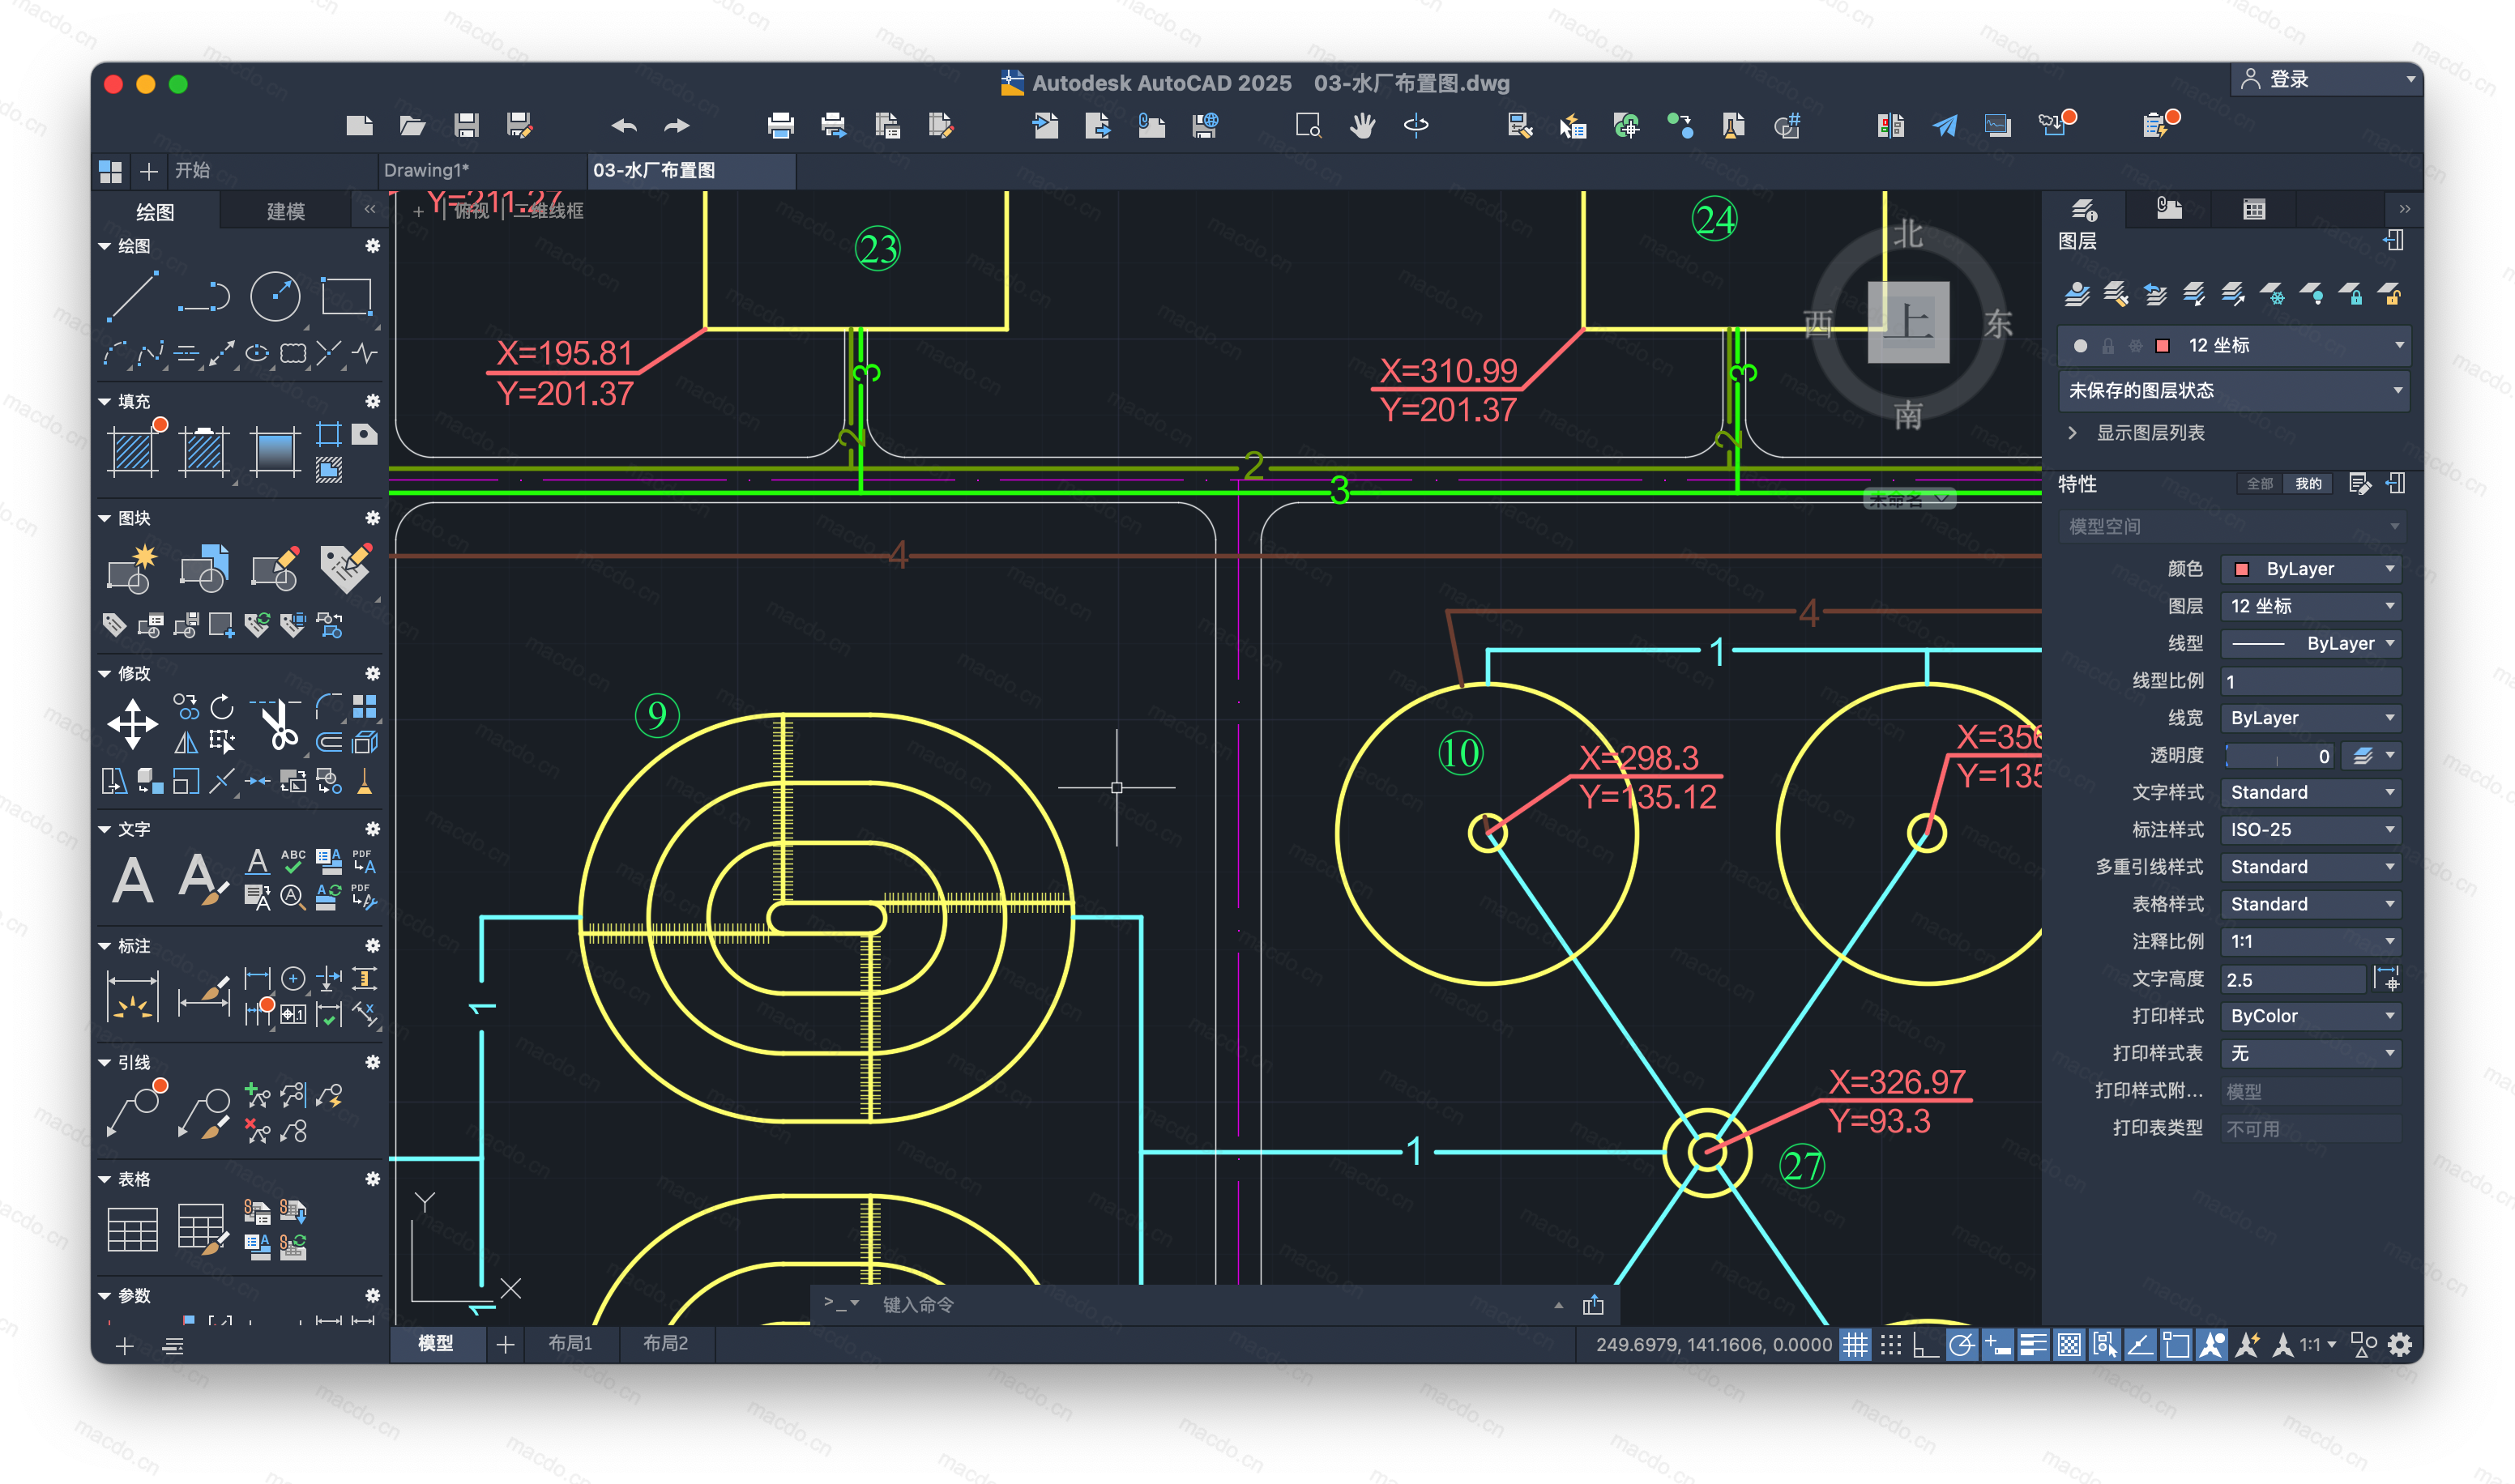The image size is (2515, 1484).
Task: Click 上 face of the ViewCube
Action: tap(1908, 322)
